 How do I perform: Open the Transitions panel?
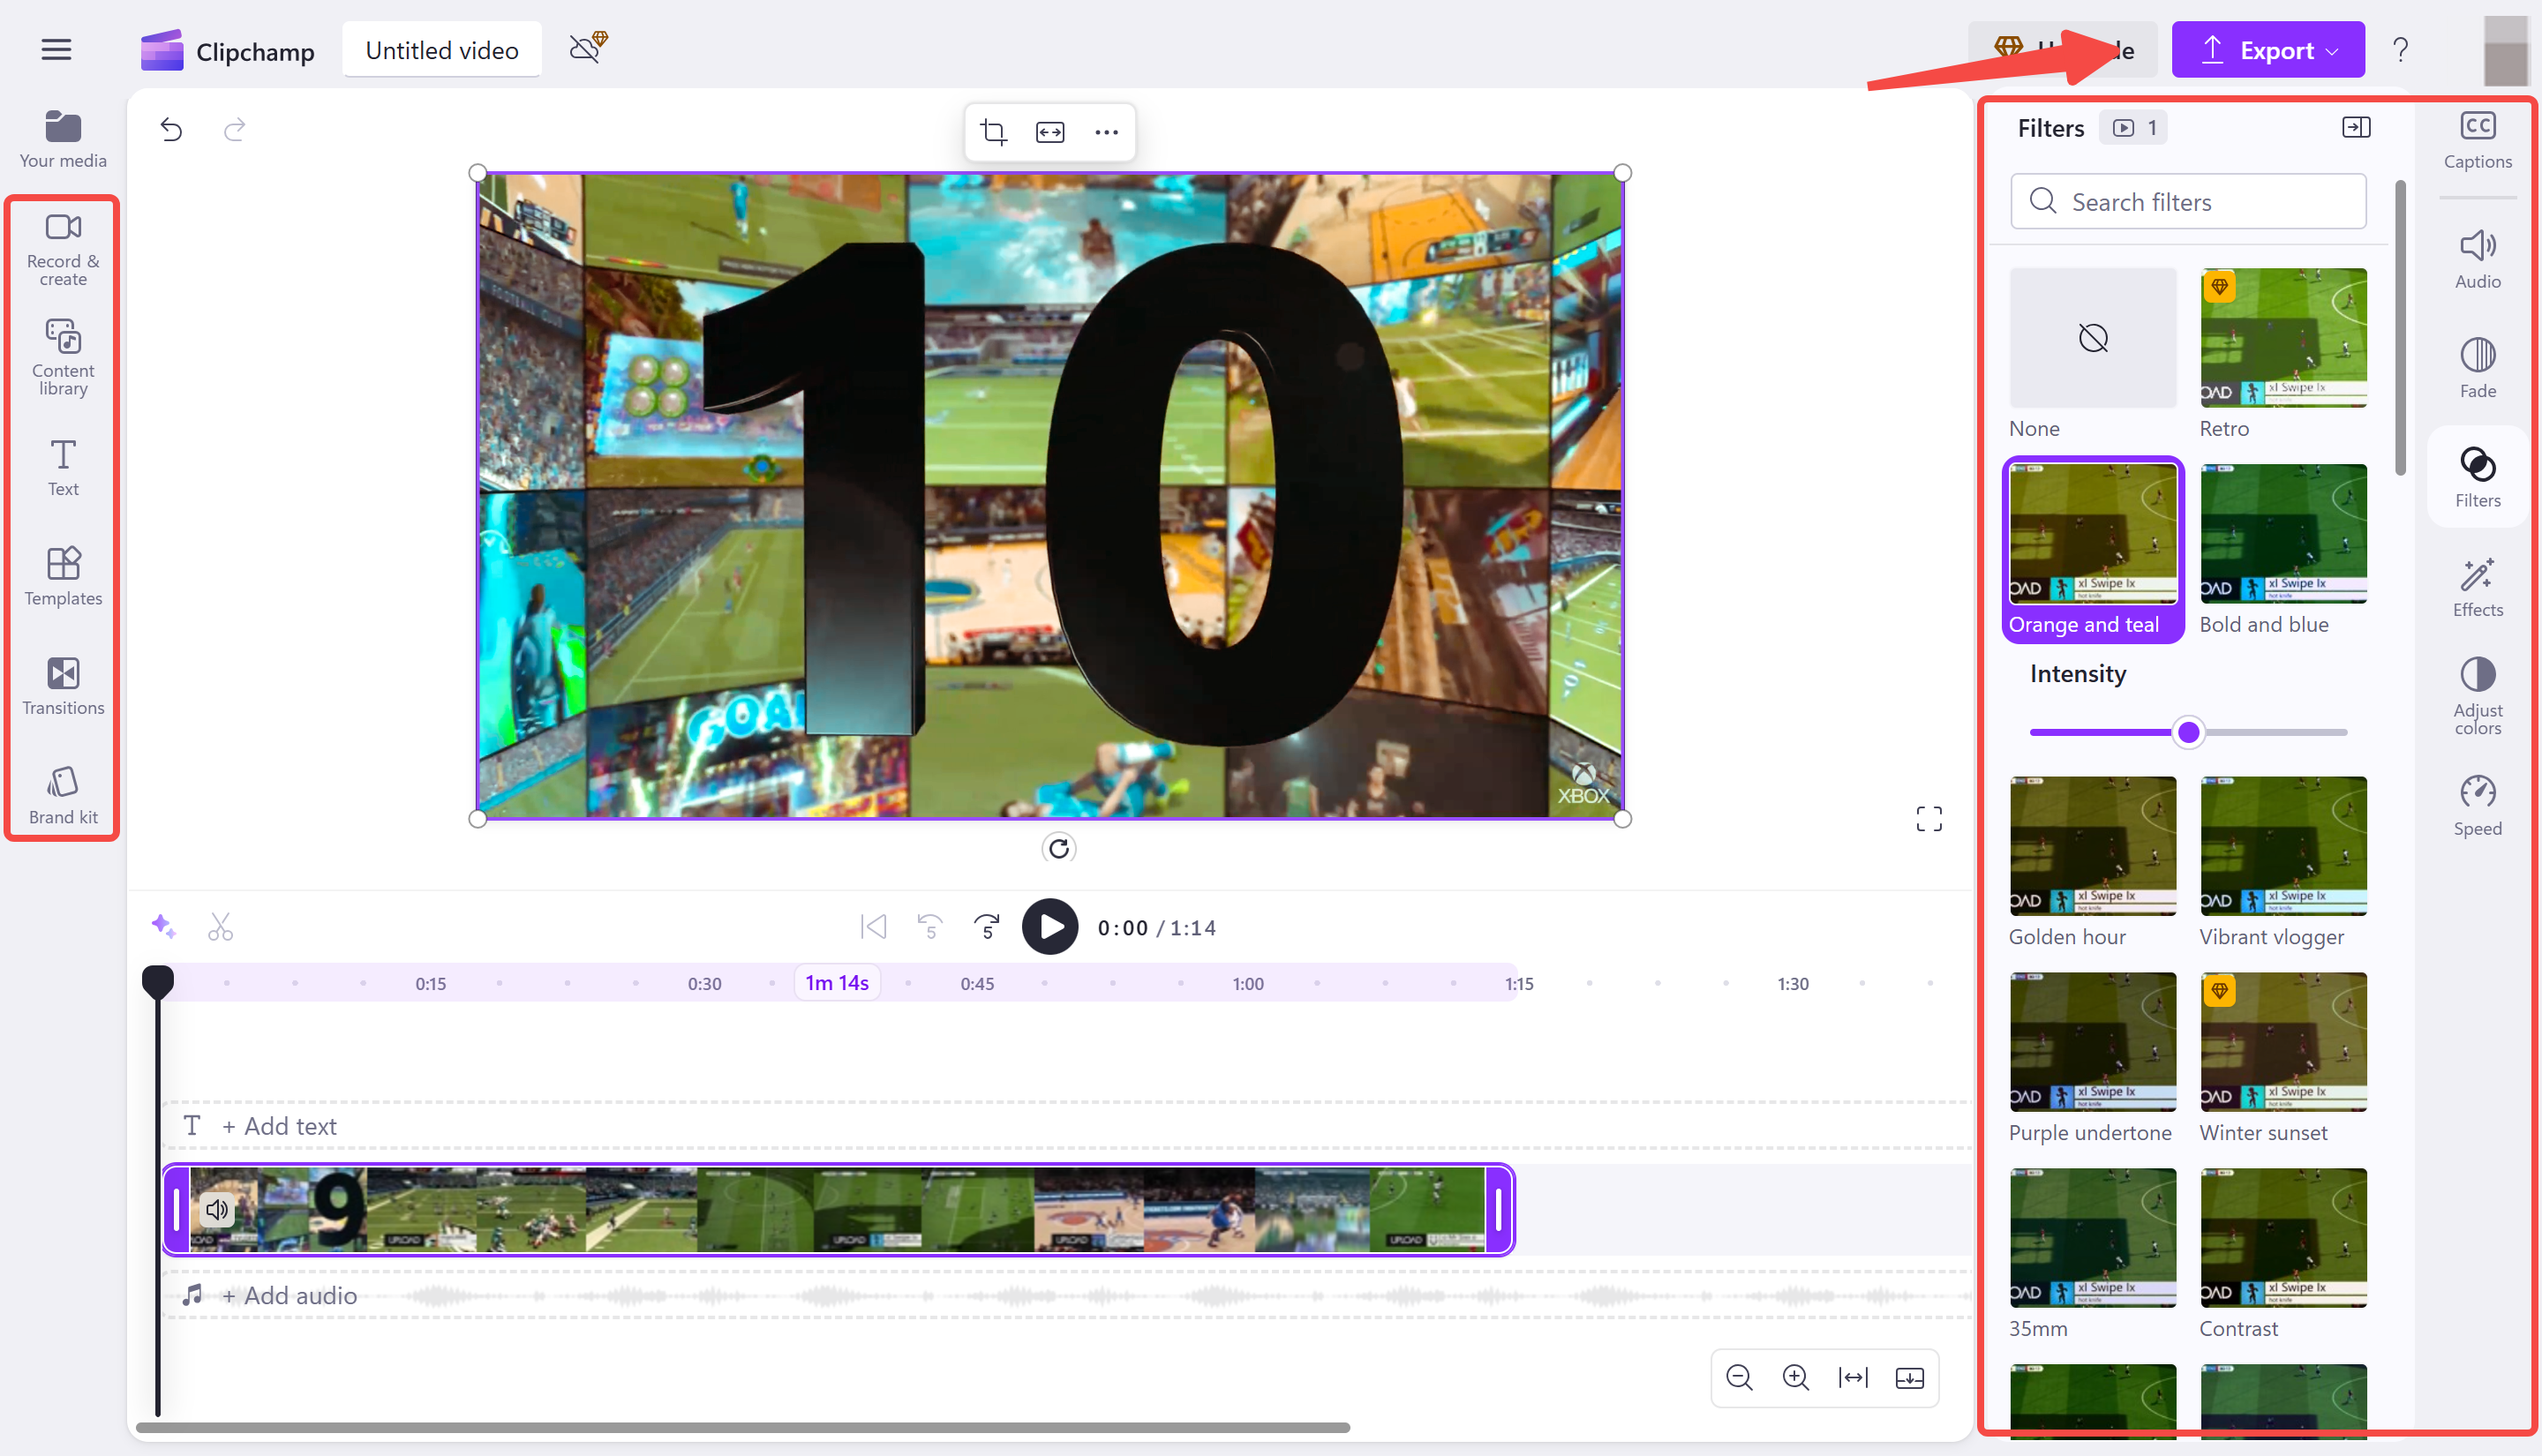(62, 686)
